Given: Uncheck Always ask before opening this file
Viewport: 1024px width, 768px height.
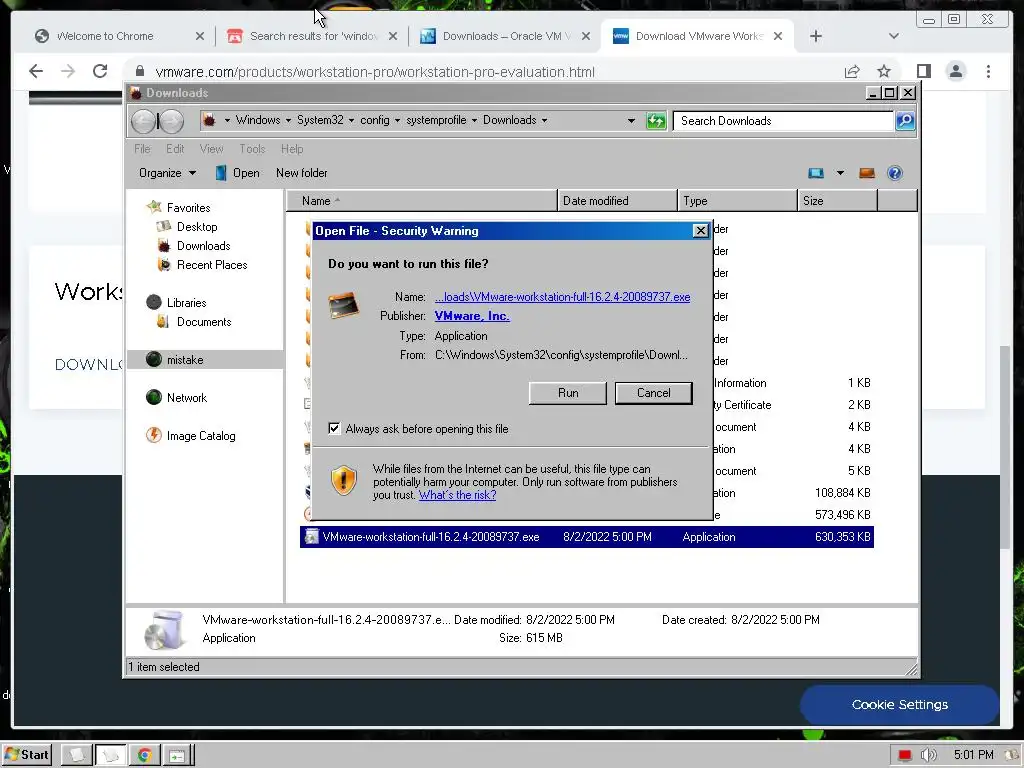Looking at the screenshot, I should [x=334, y=428].
